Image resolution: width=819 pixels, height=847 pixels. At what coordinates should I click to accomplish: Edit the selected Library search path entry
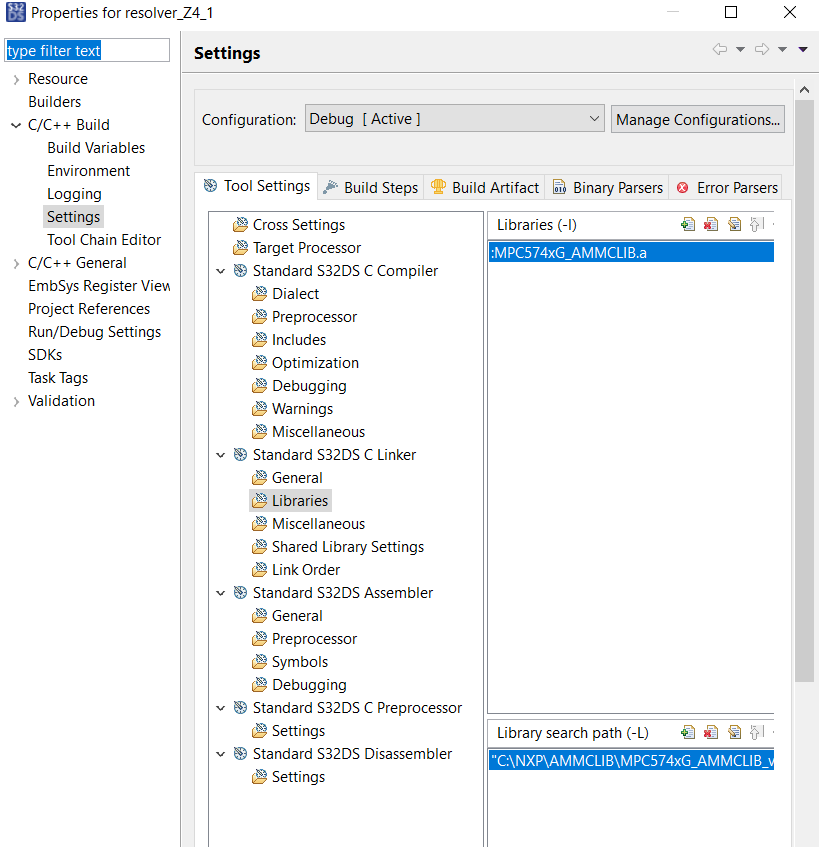pos(734,733)
